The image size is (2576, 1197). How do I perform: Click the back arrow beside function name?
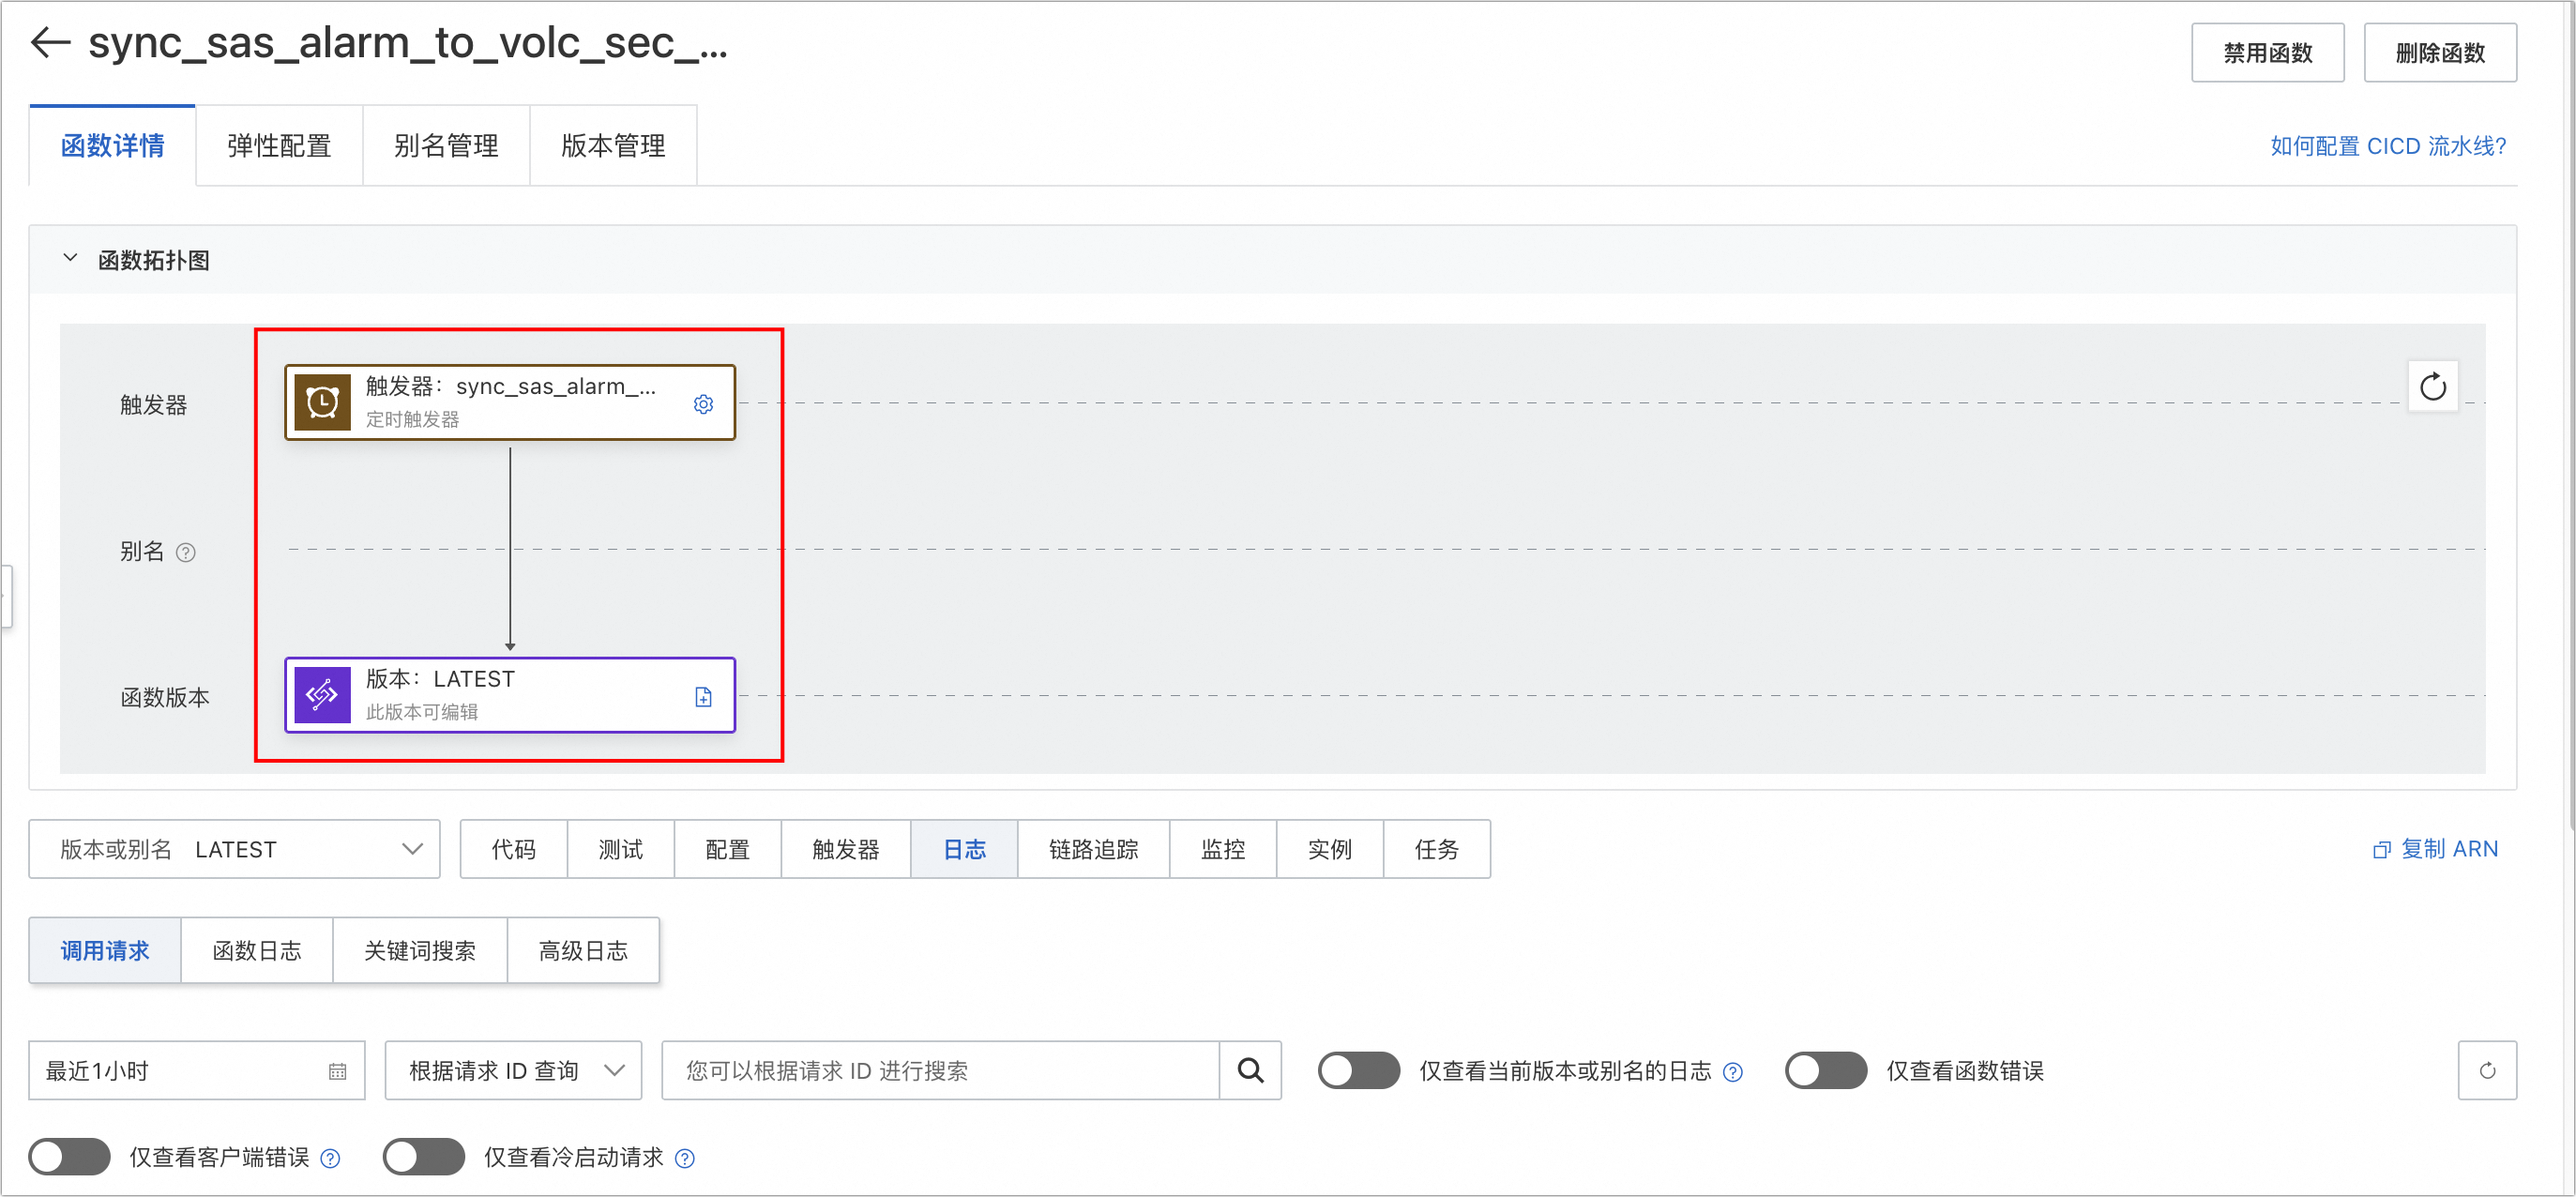[50, 43]
